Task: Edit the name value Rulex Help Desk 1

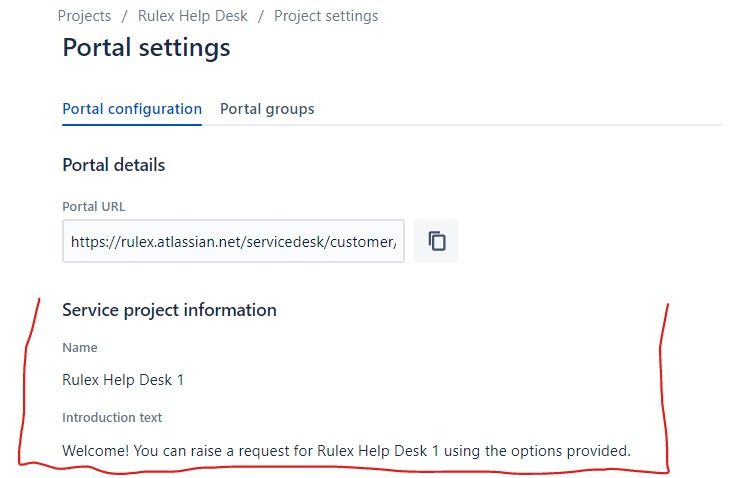Action: click(x=123, y=380)
